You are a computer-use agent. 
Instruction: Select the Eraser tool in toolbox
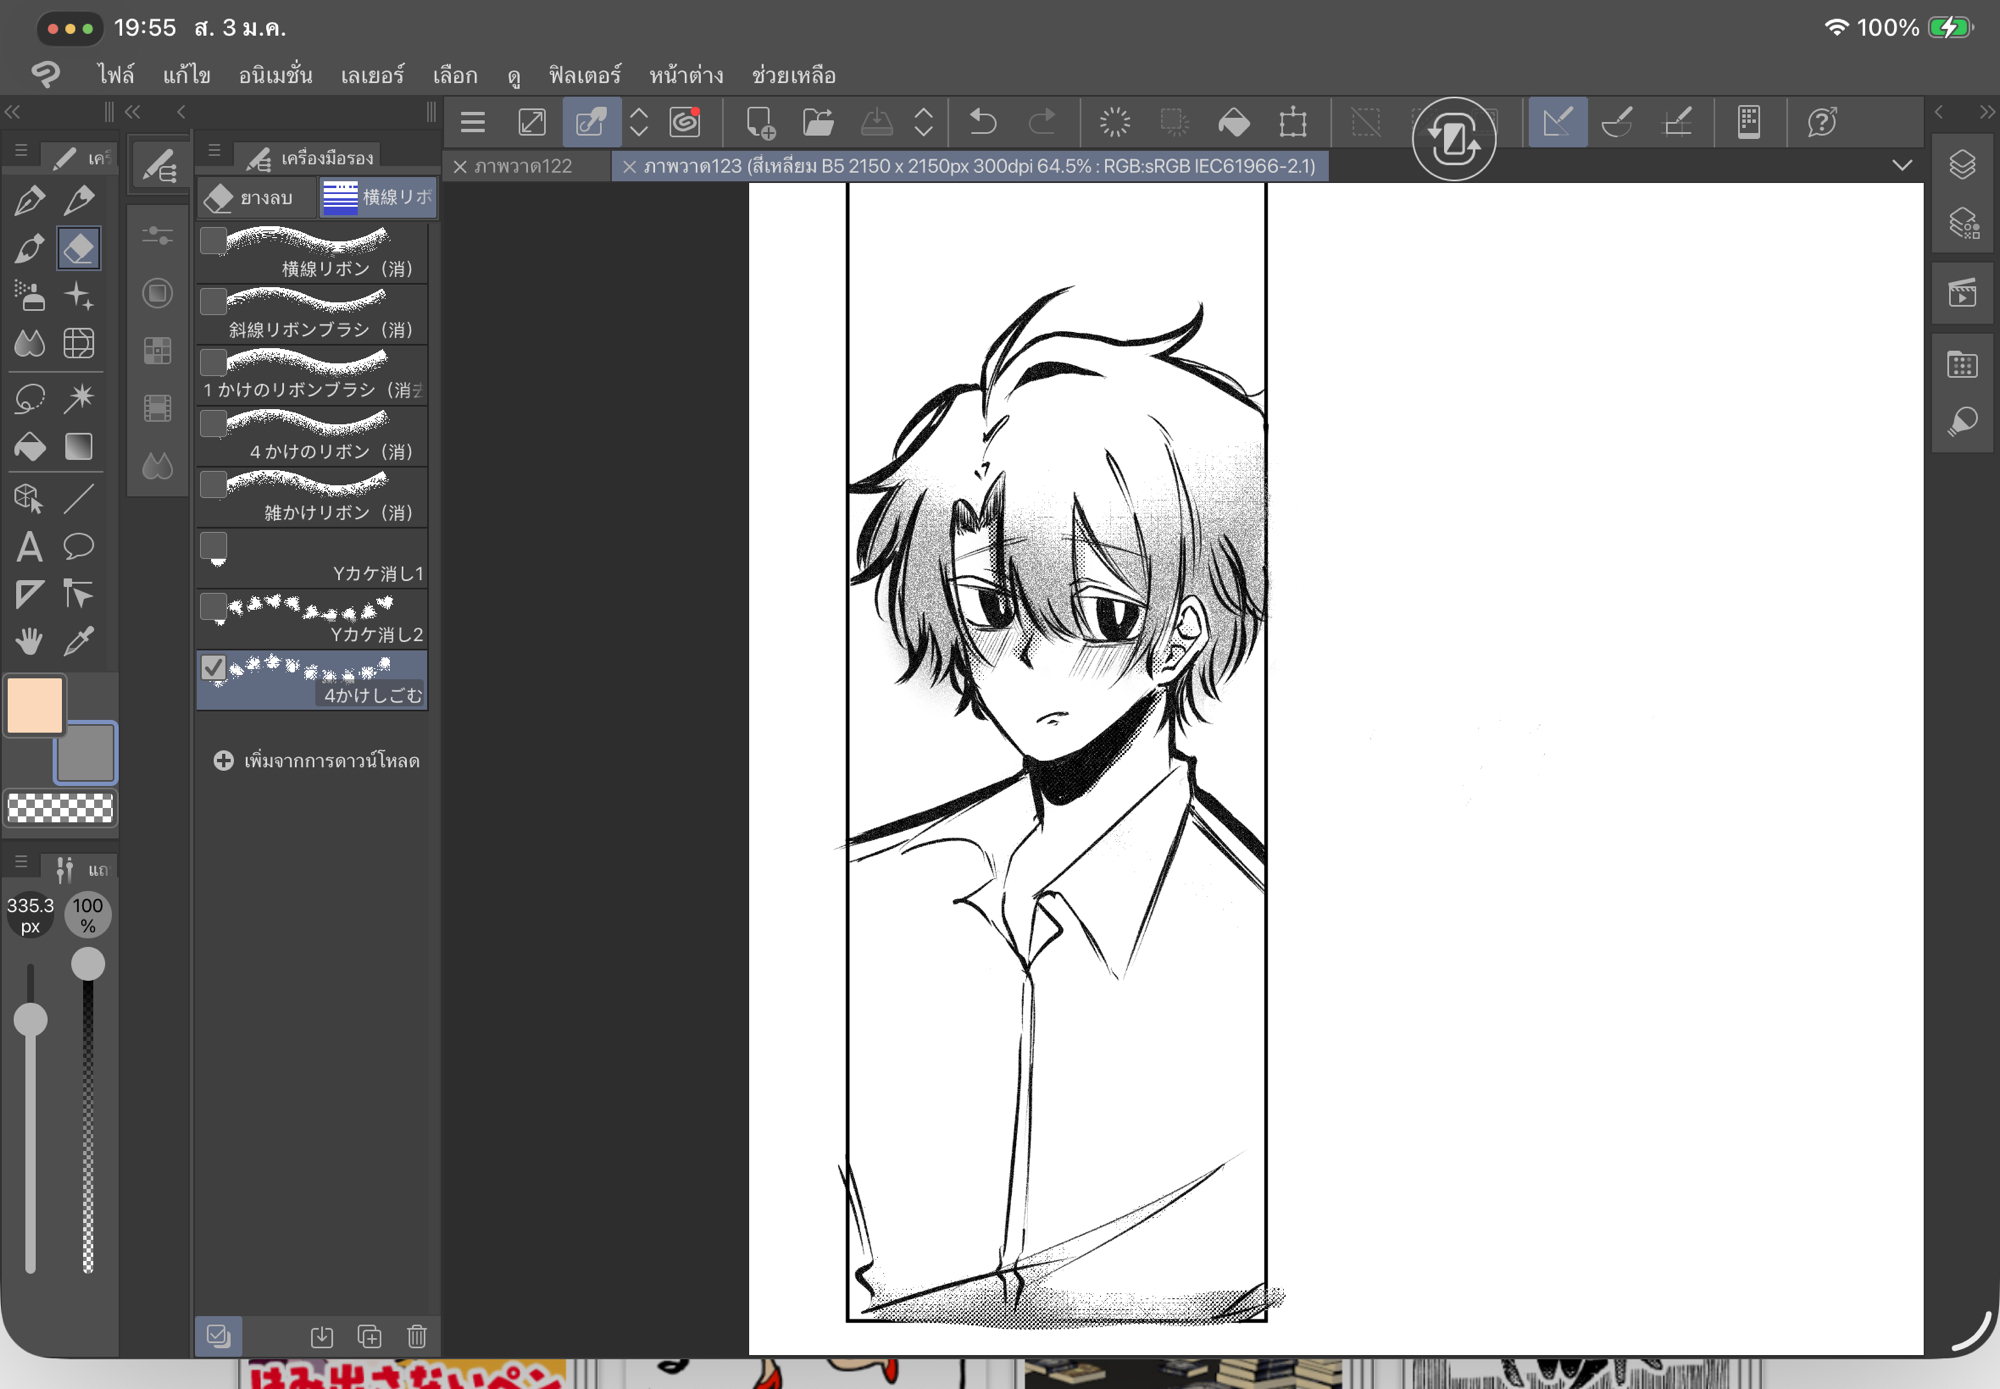(x=78, y=248)
